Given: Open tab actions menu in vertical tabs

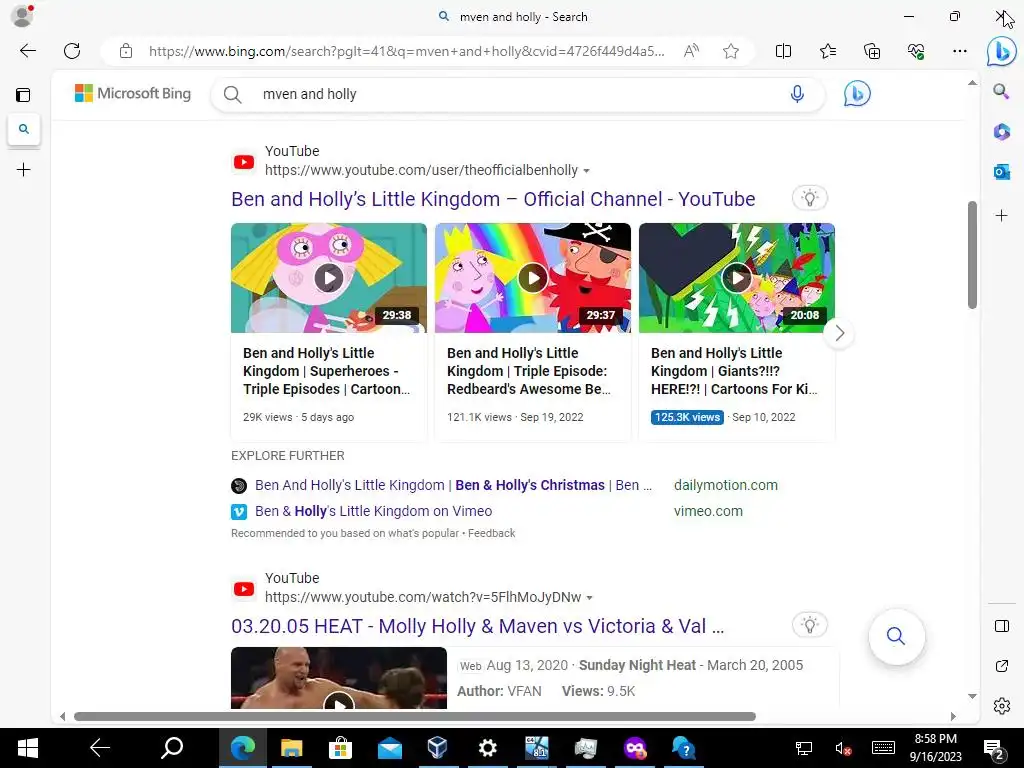Looking at the screenshot, I should pyautogui.click(x=23, y=95).
